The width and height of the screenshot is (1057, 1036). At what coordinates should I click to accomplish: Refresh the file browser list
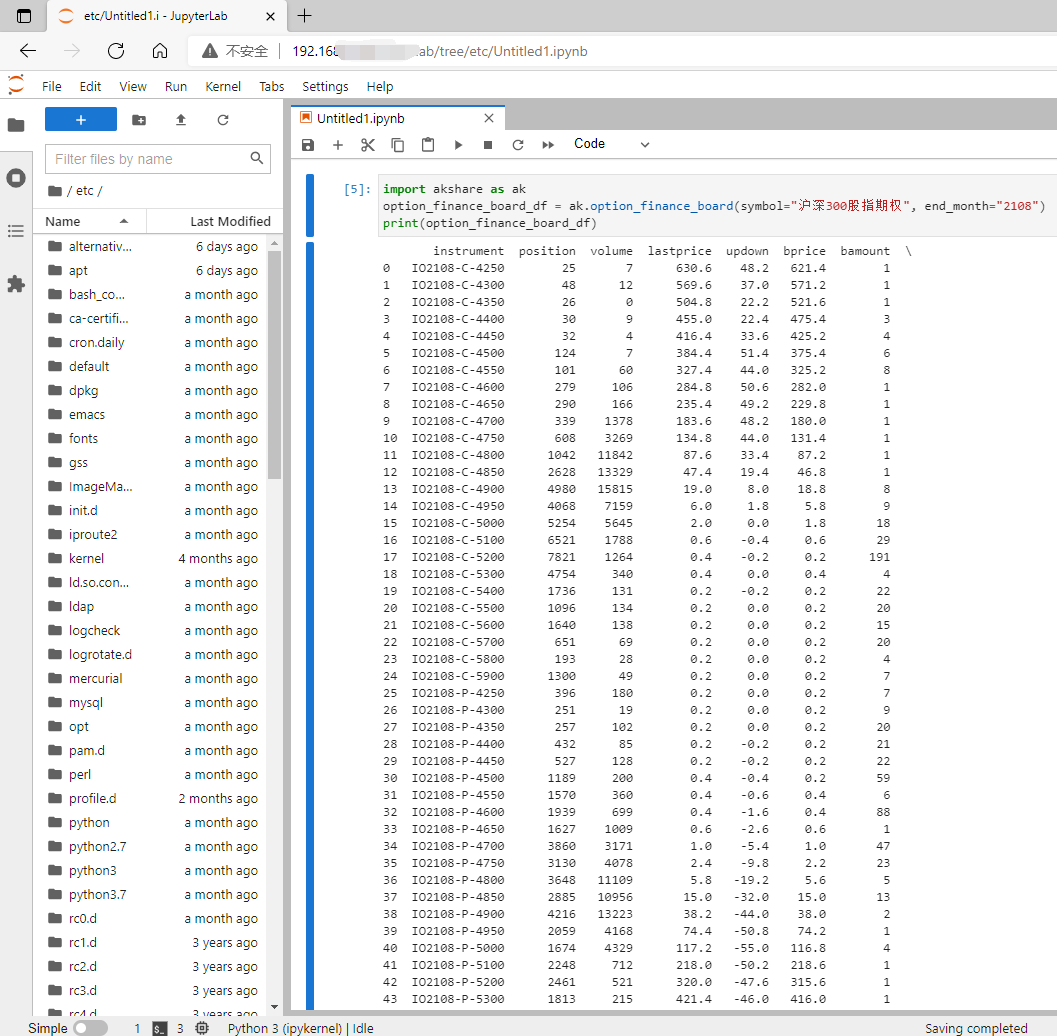tap(222, 120)
